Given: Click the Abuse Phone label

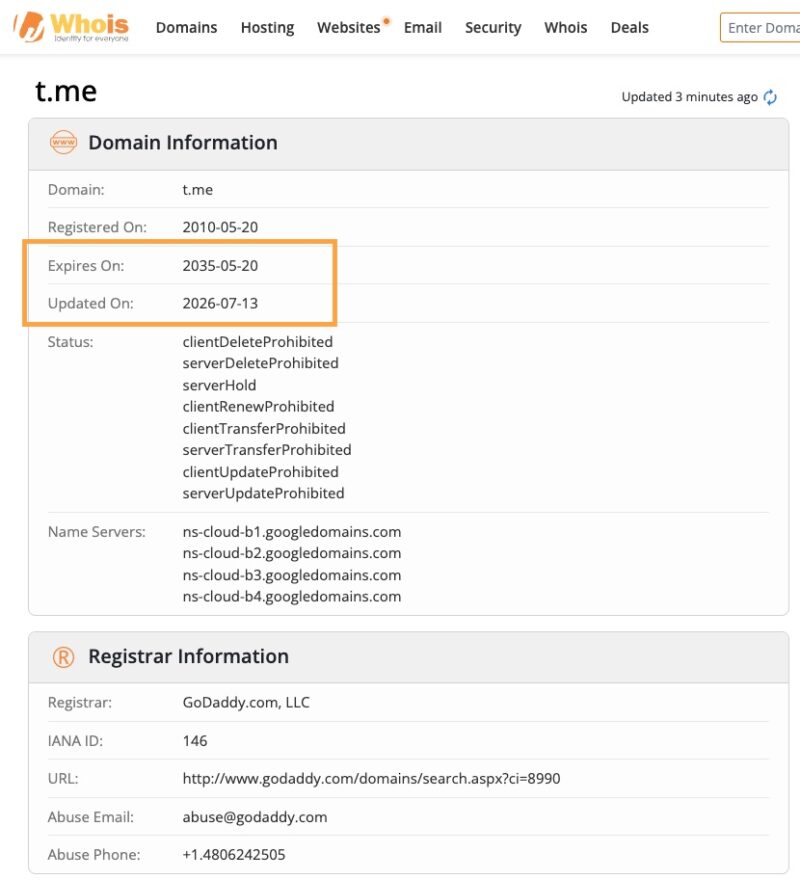Looking at the screenshot, I should pyautogui.click(x=94, y=855).
